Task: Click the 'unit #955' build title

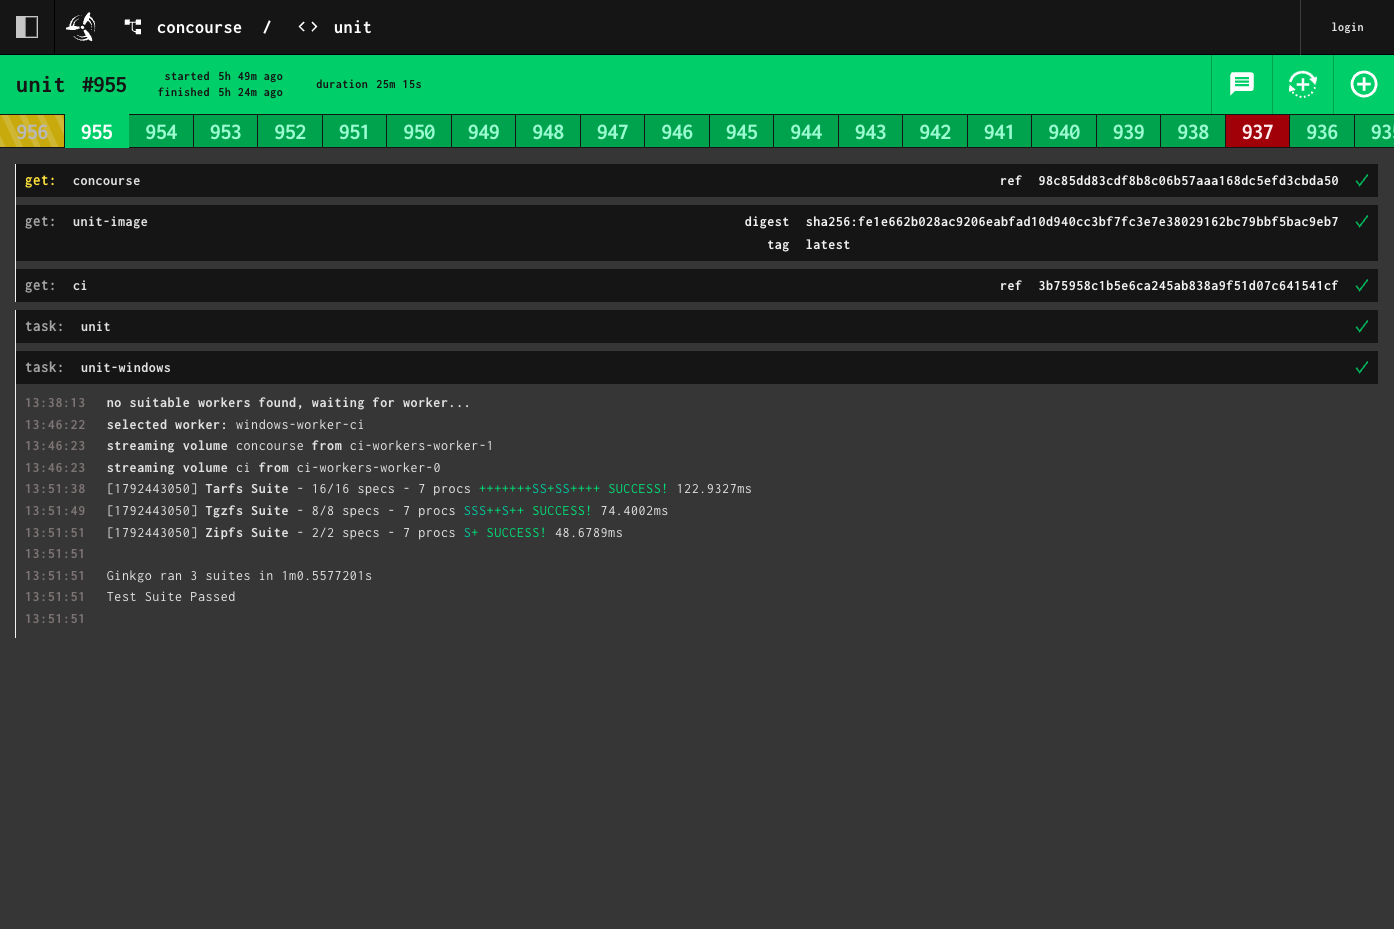Action: 71,85
